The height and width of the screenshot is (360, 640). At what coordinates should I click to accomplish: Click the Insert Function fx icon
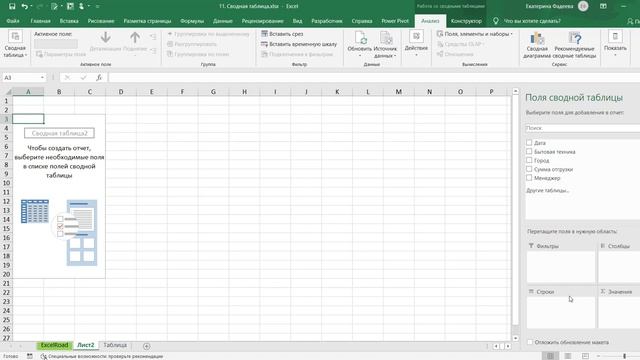99,78
